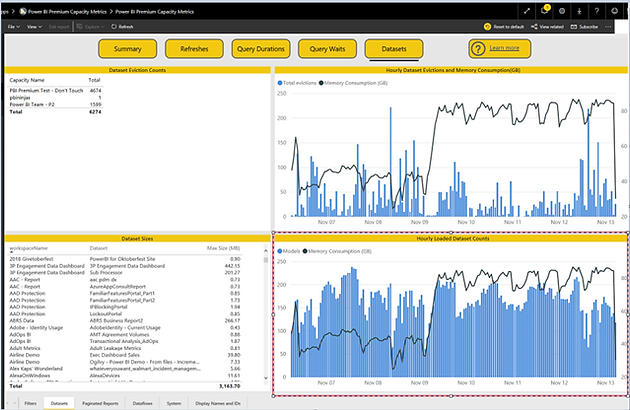Open the View dropdown menu
Viewport: 630px width, 410px height.
(x=34, y=27)
